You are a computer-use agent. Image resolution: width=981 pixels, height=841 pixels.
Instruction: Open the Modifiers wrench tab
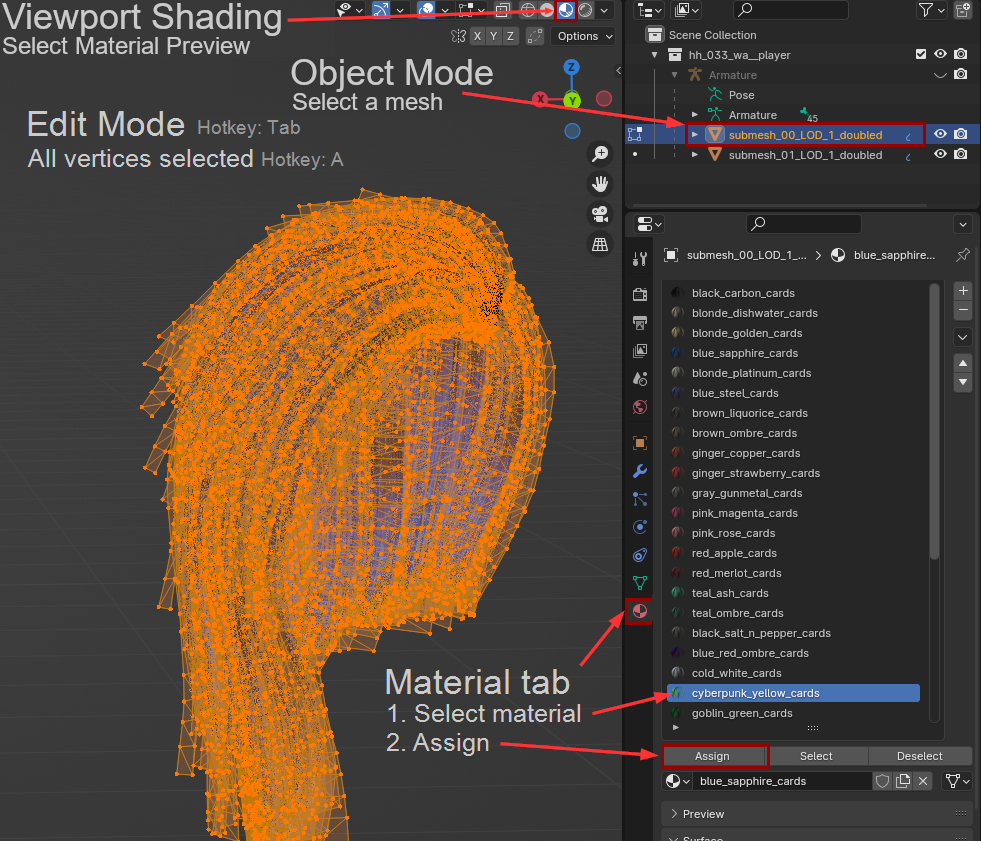(x=640, y=470)
